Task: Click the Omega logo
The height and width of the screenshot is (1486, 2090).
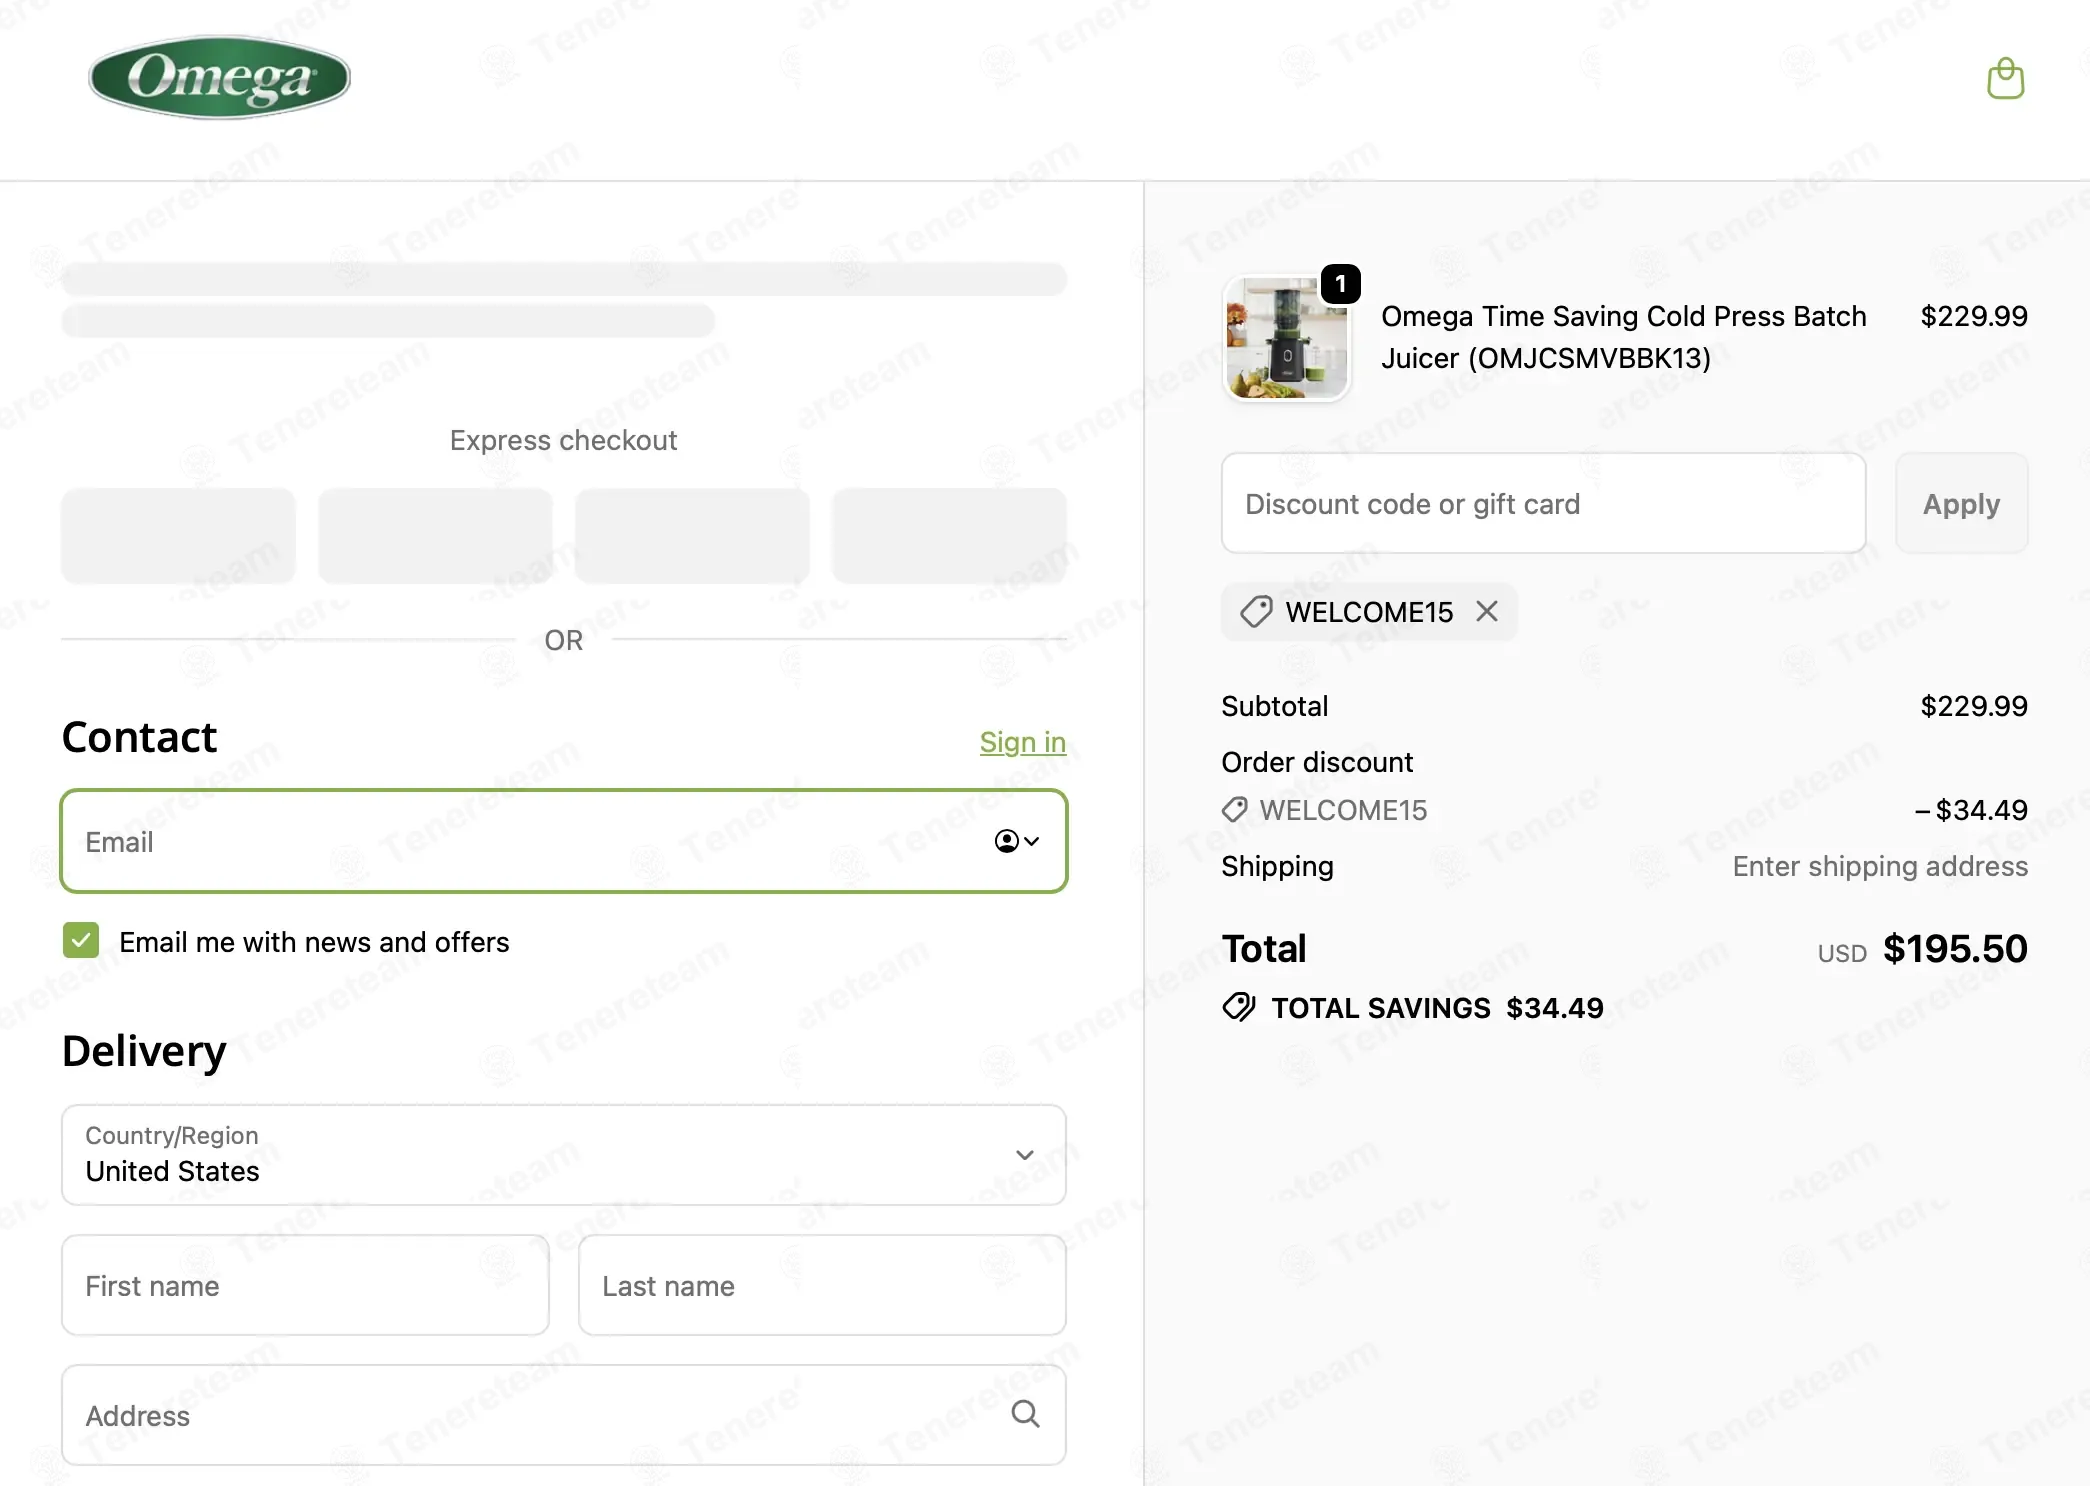Action: coord(219,78)
